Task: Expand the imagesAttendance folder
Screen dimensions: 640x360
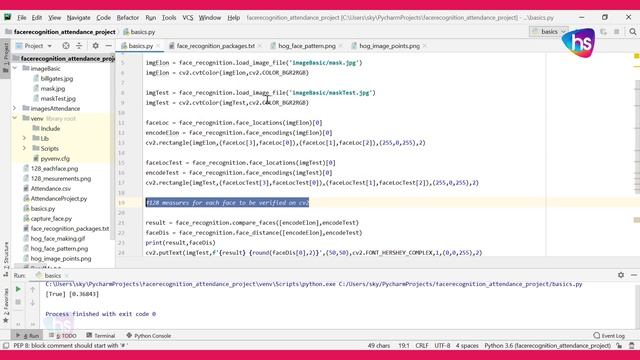Action: tap(15, 108)
